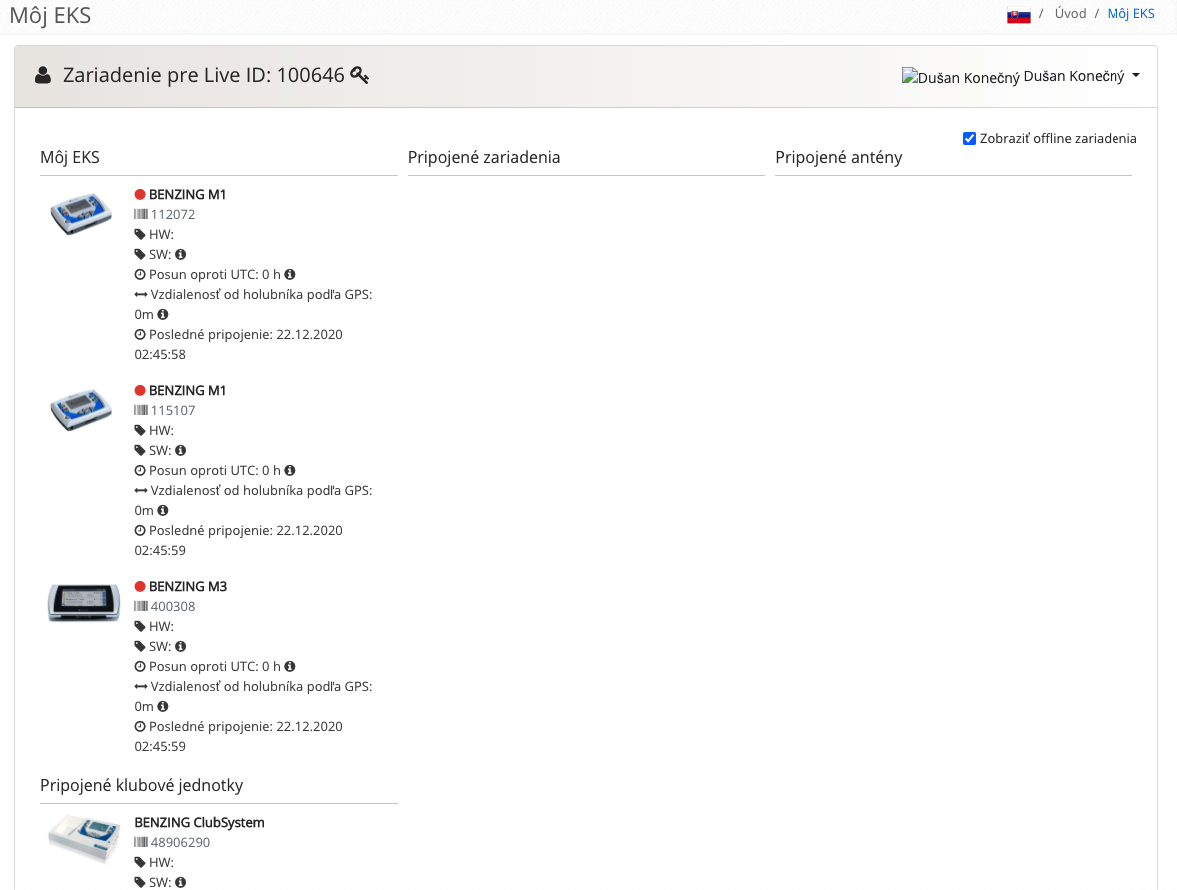Uncheck Zobraziť offline zariadenia checkbox
1177x890 pixels.
969,138
